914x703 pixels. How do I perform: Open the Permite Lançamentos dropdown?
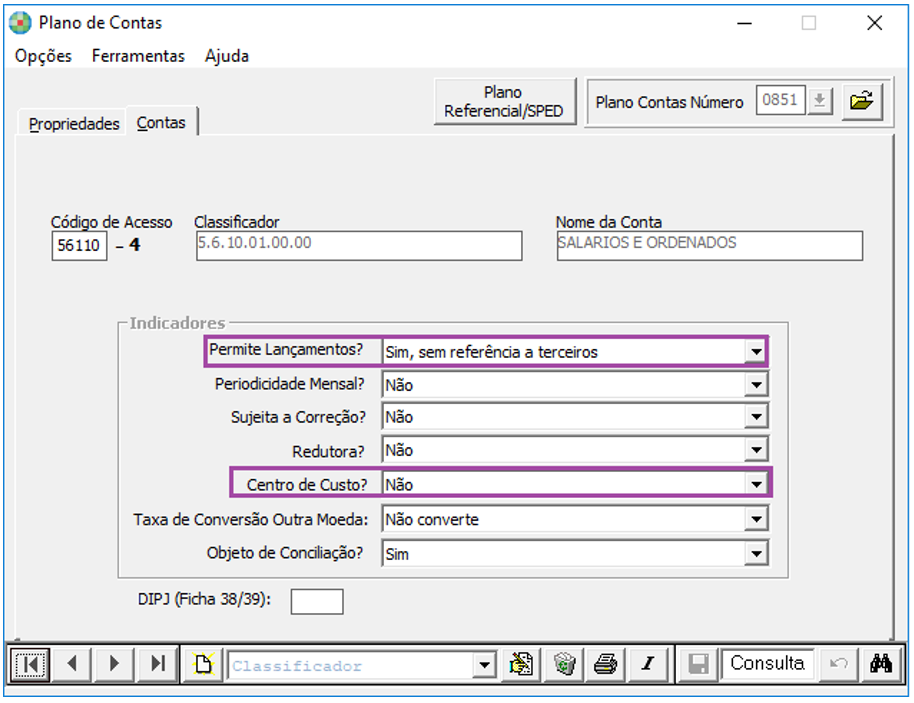point(756,352)
